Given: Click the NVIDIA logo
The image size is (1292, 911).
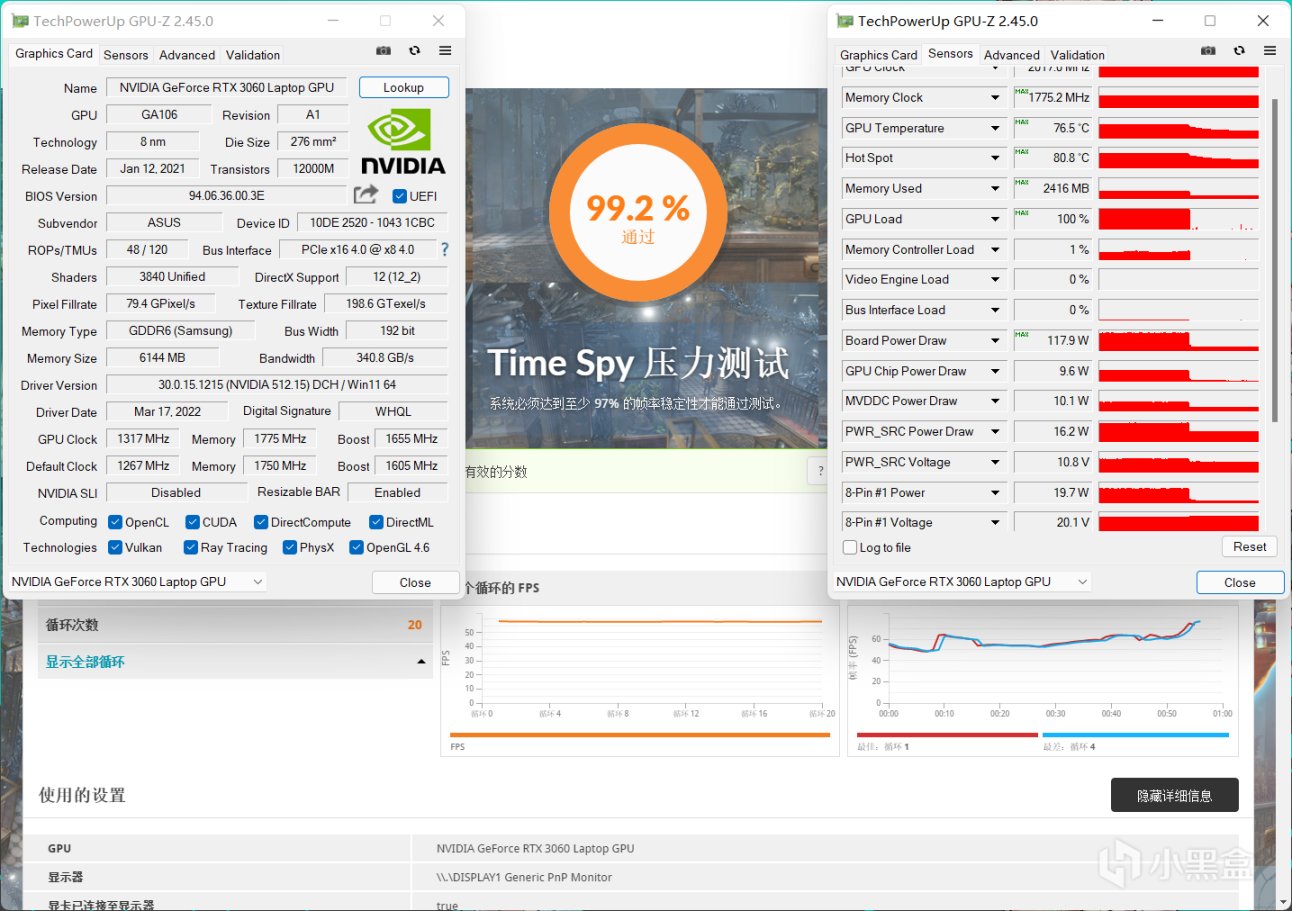Looking at the screenshot, I should point(403,141).
